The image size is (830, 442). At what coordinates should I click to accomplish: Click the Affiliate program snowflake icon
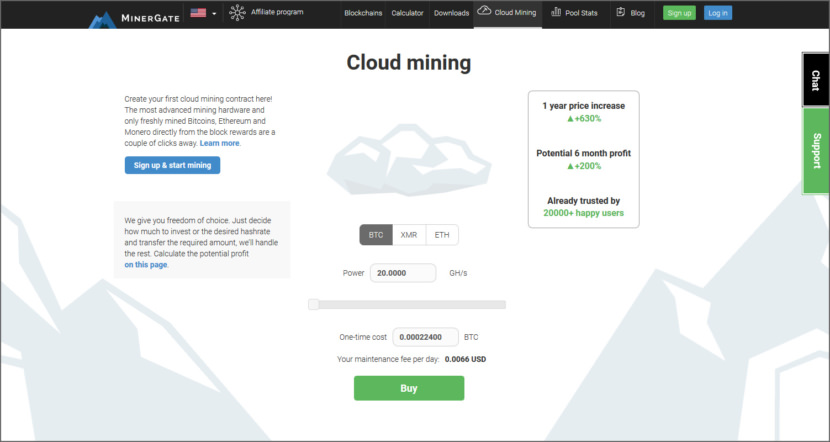click(237, 13)
